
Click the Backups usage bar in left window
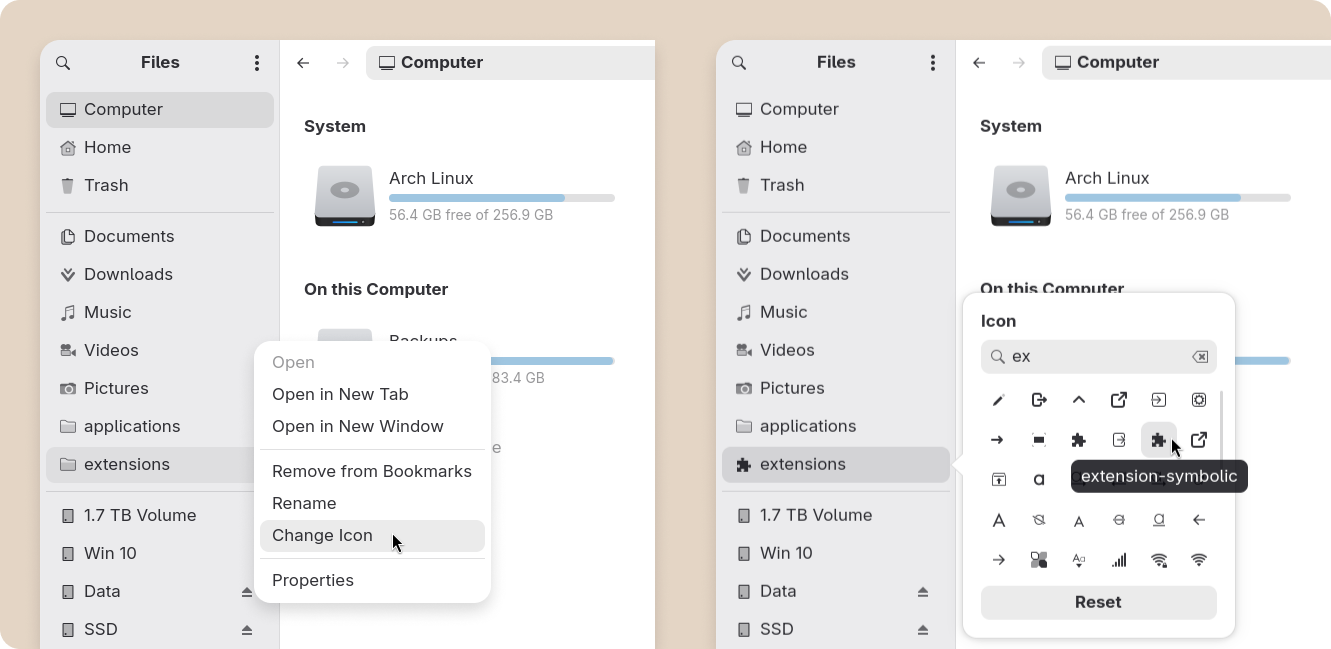tap(552, 361)
